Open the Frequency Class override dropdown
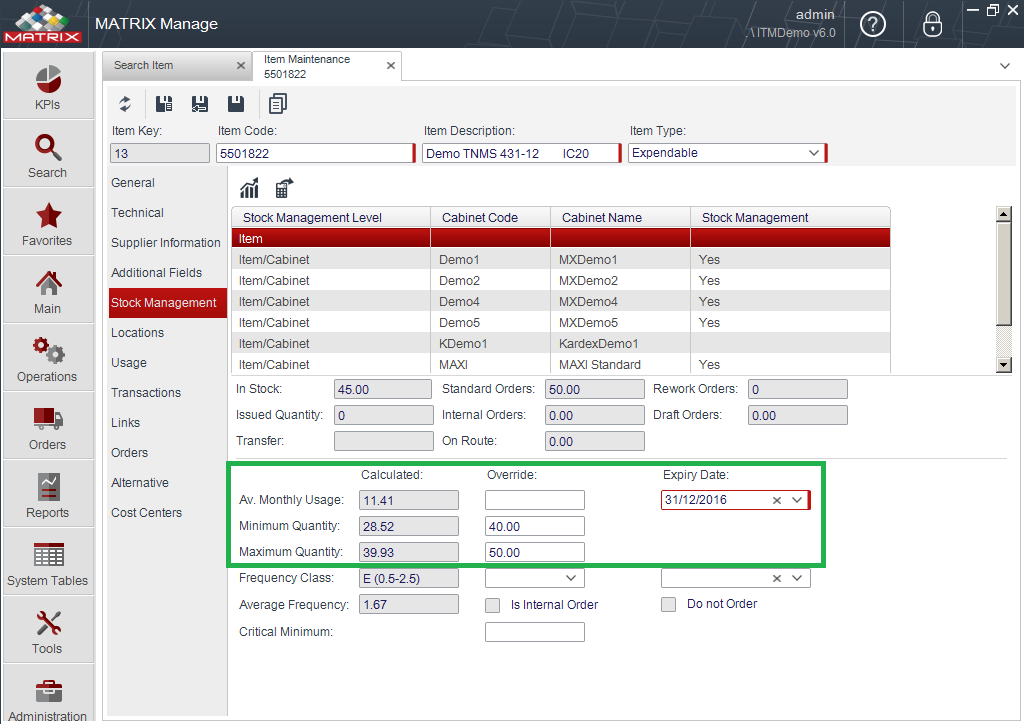 click(571, 578)
